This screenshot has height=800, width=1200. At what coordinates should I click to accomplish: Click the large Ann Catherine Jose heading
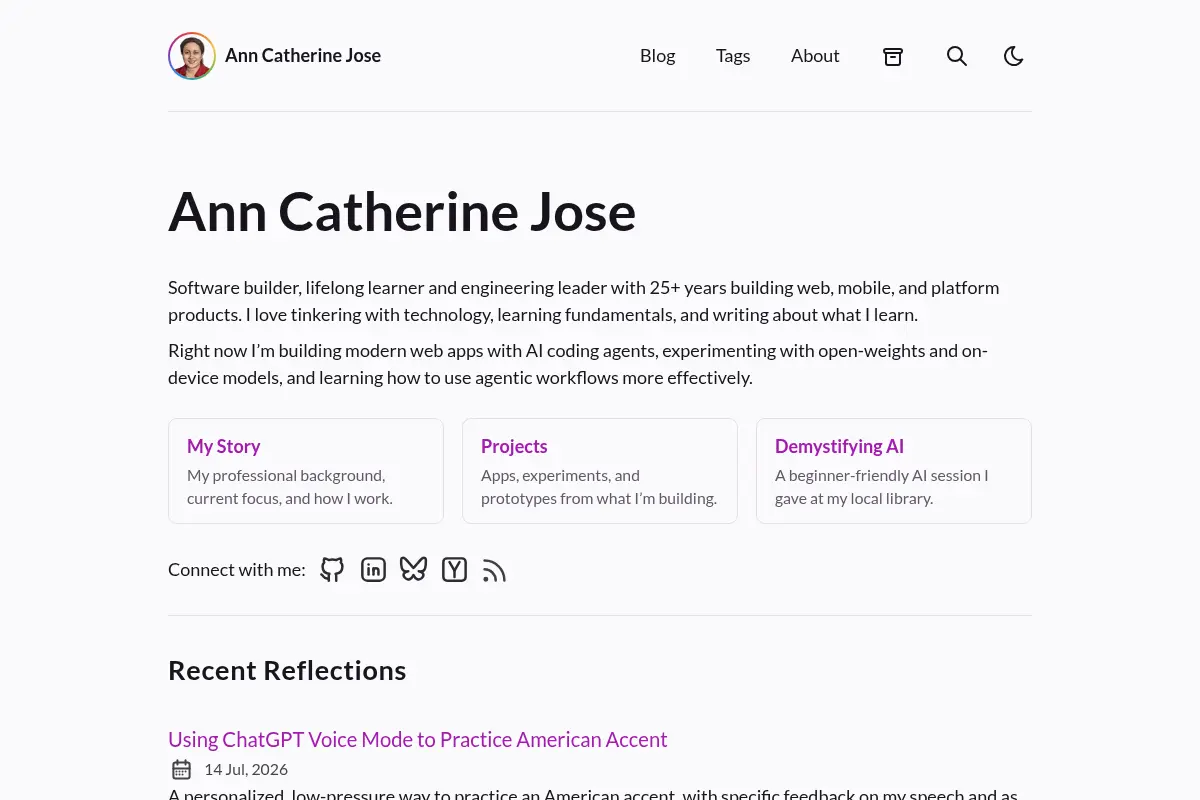coord(402,212)
